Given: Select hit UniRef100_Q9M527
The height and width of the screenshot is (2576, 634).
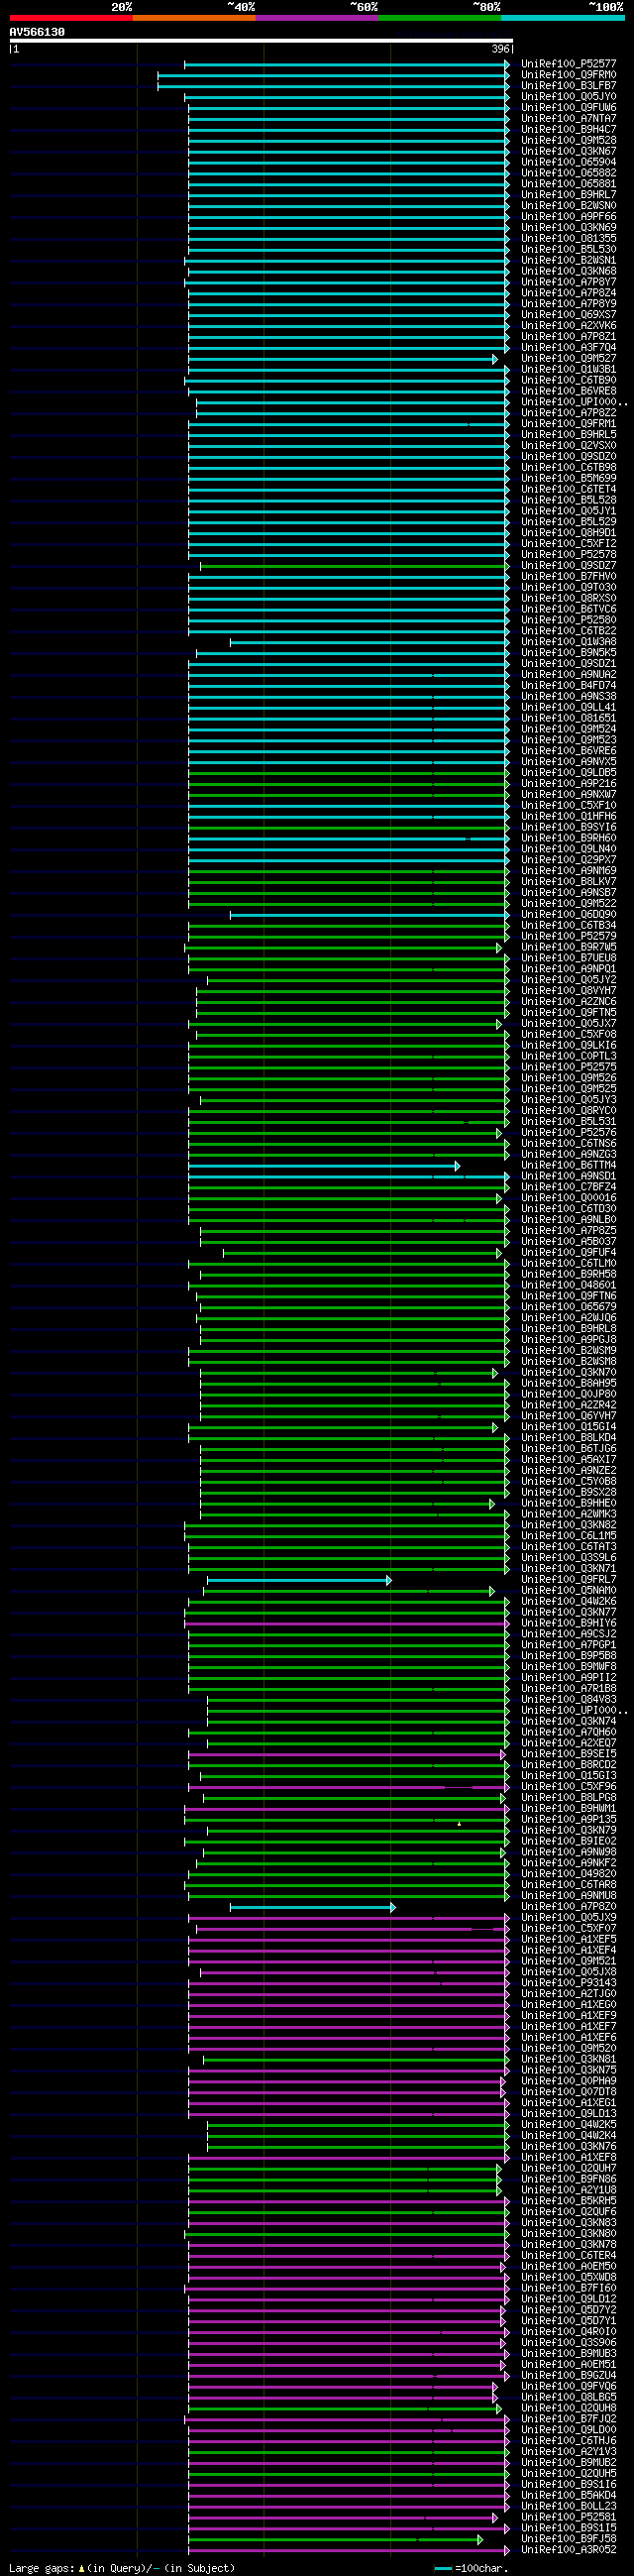Looking at the screenshot, I should click(x=568, y=359).
